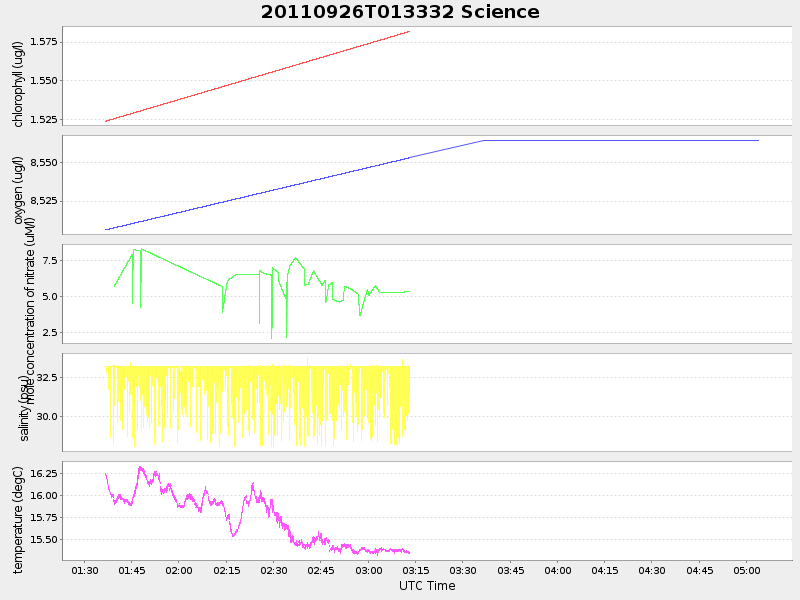Click the 03:30 time tick label
Screen dimensions: 800x600
[463, 570]
